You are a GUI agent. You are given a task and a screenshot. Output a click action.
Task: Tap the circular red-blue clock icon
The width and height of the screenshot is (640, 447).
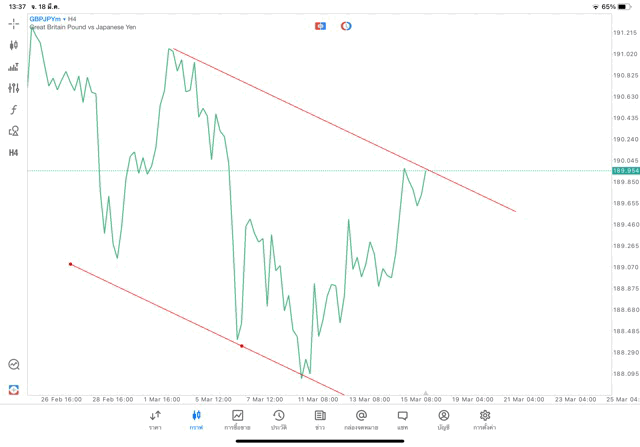click(346, 26)
